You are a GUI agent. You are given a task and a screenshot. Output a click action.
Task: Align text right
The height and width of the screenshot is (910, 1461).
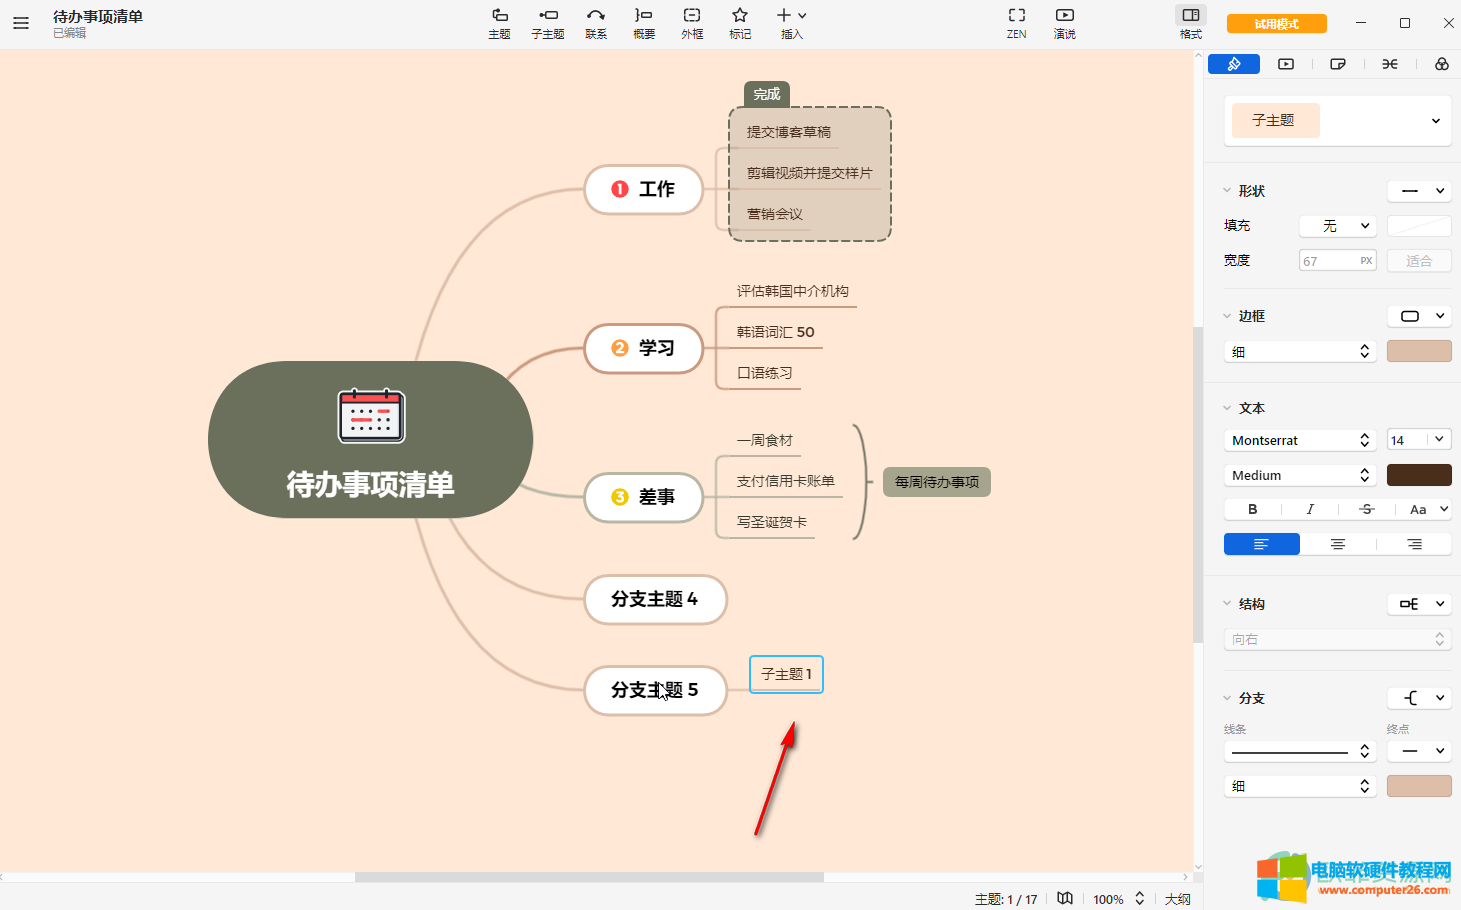point(1414,544)
